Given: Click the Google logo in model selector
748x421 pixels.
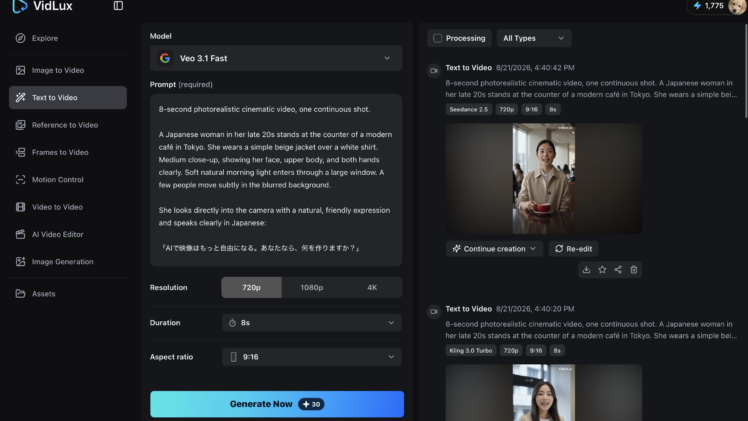Looking at the screenshot, I should click(165, 58).
